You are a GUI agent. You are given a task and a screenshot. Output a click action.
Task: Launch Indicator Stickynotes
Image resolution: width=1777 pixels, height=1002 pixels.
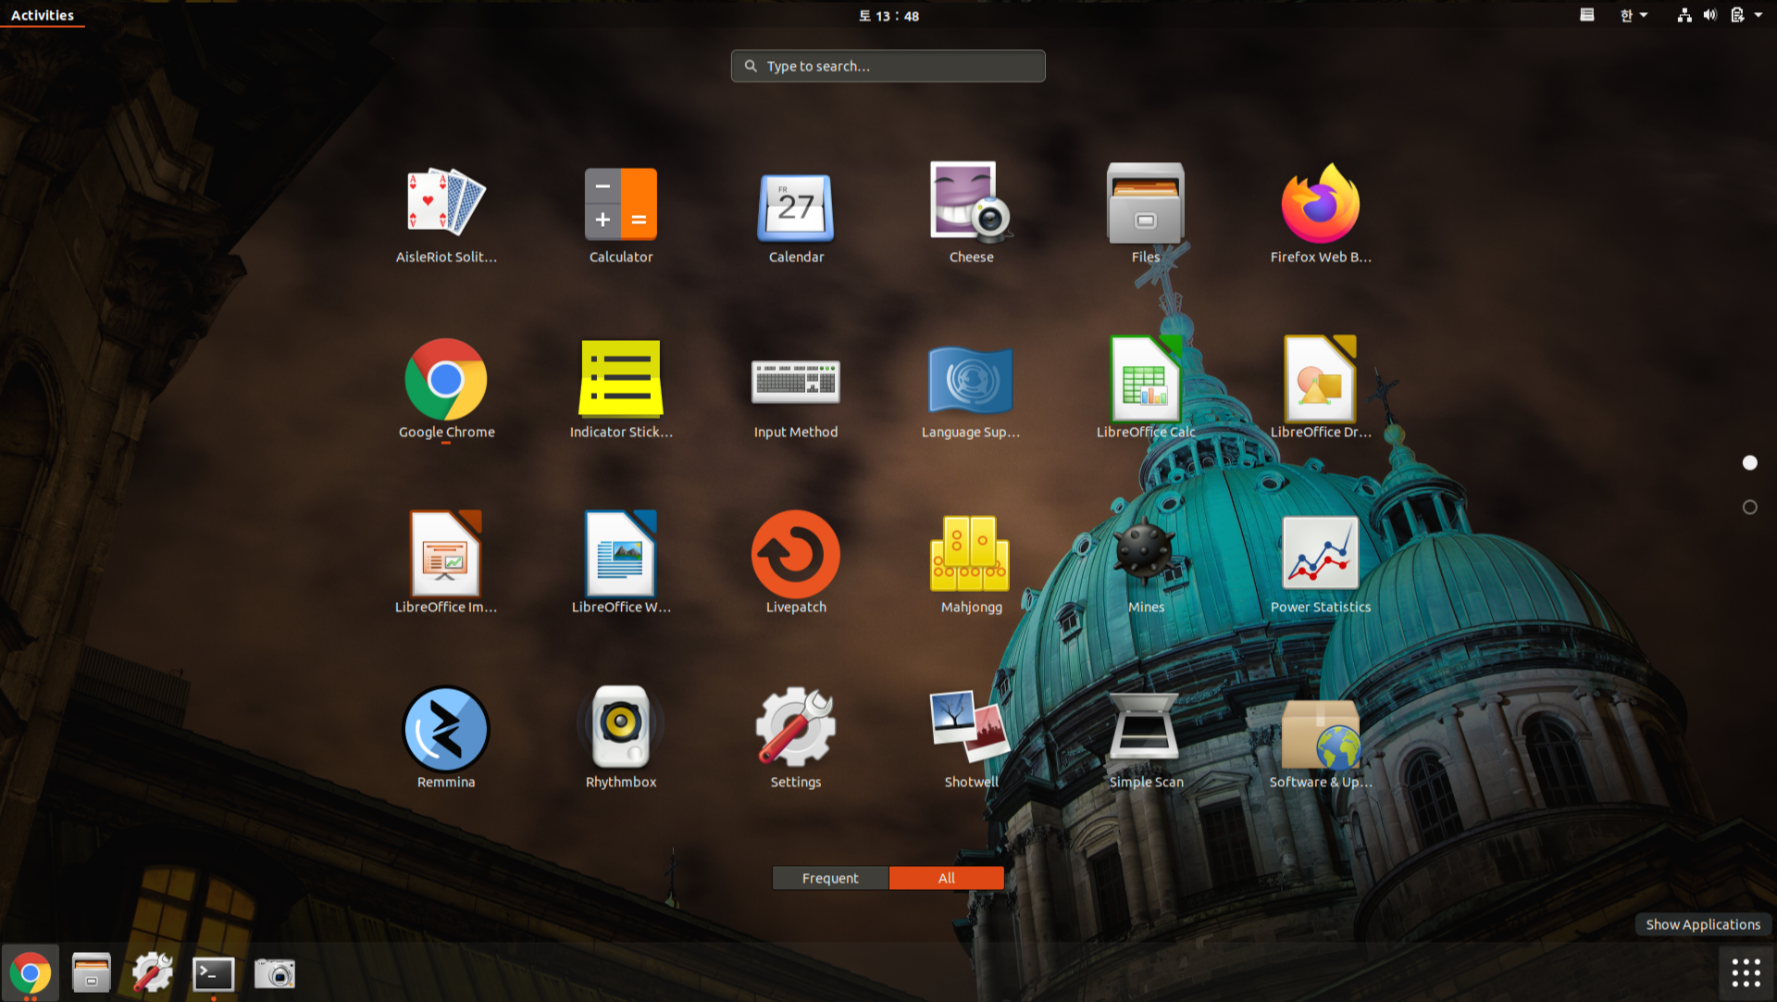(x=621, y=389)
